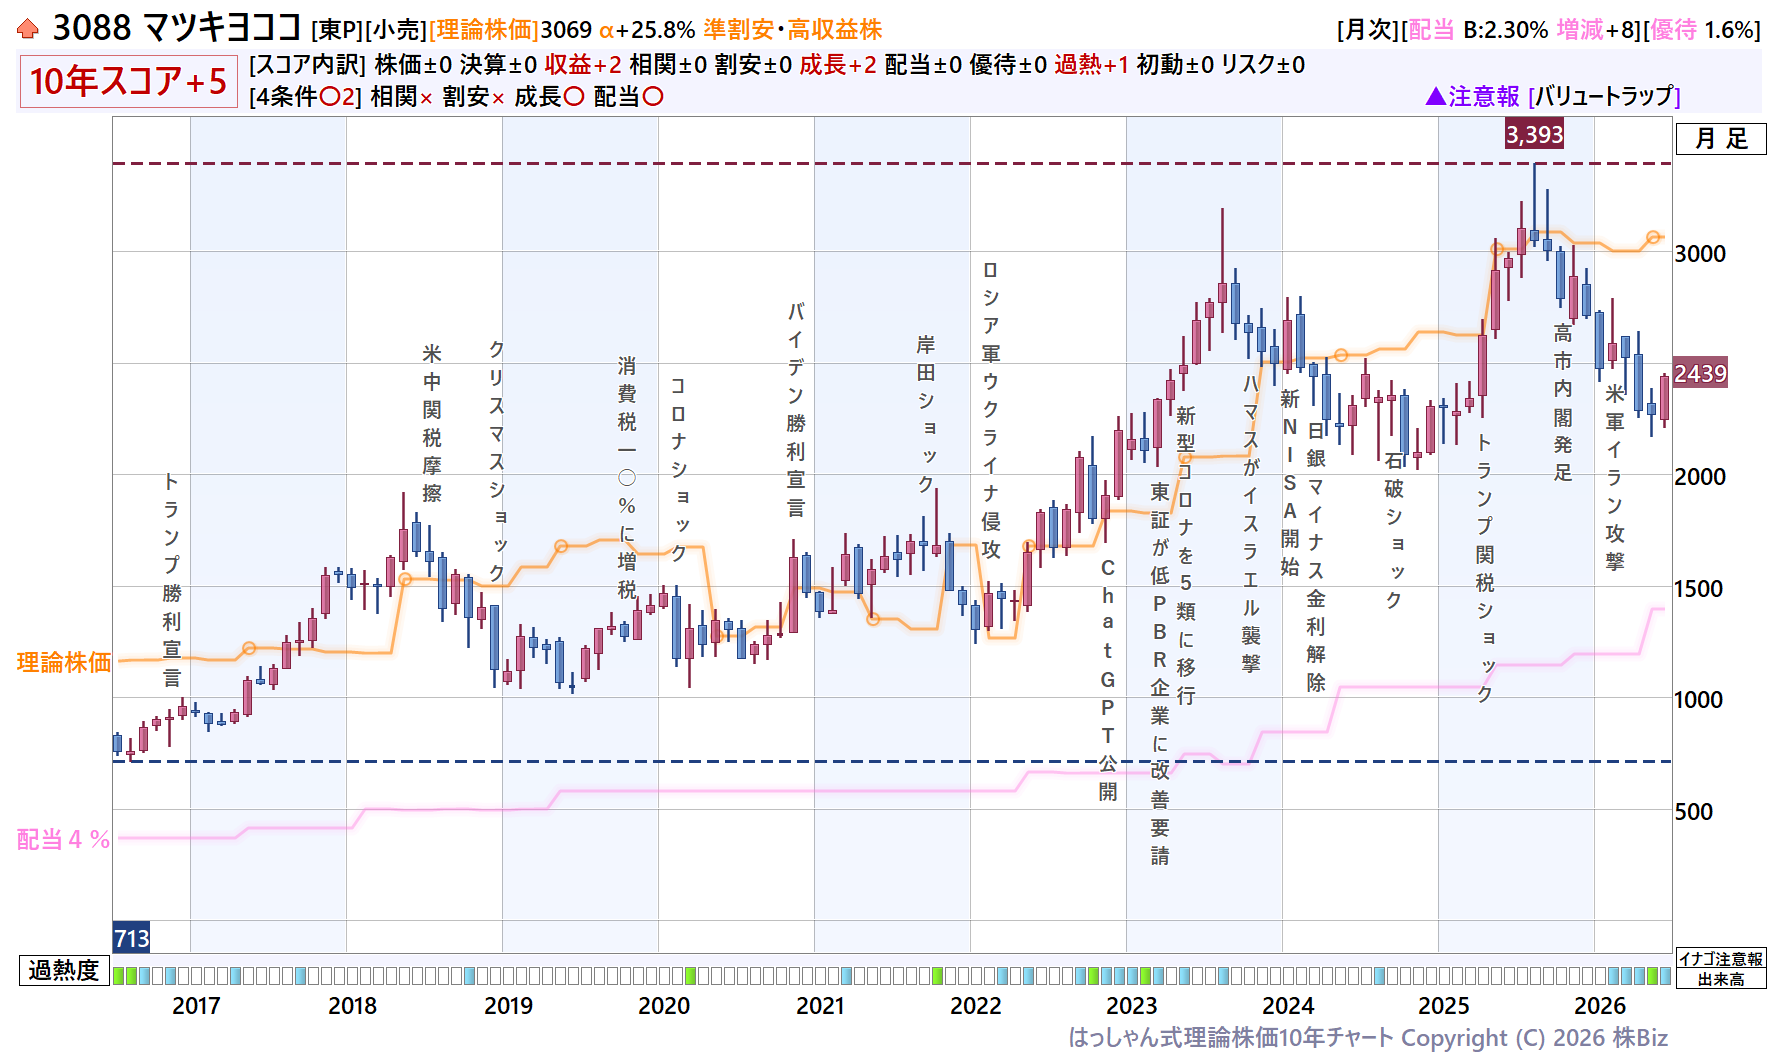This screenshot has width=1780, height=1054.
Task: Select the 月足 monthly chart label
Action: 1721,138
